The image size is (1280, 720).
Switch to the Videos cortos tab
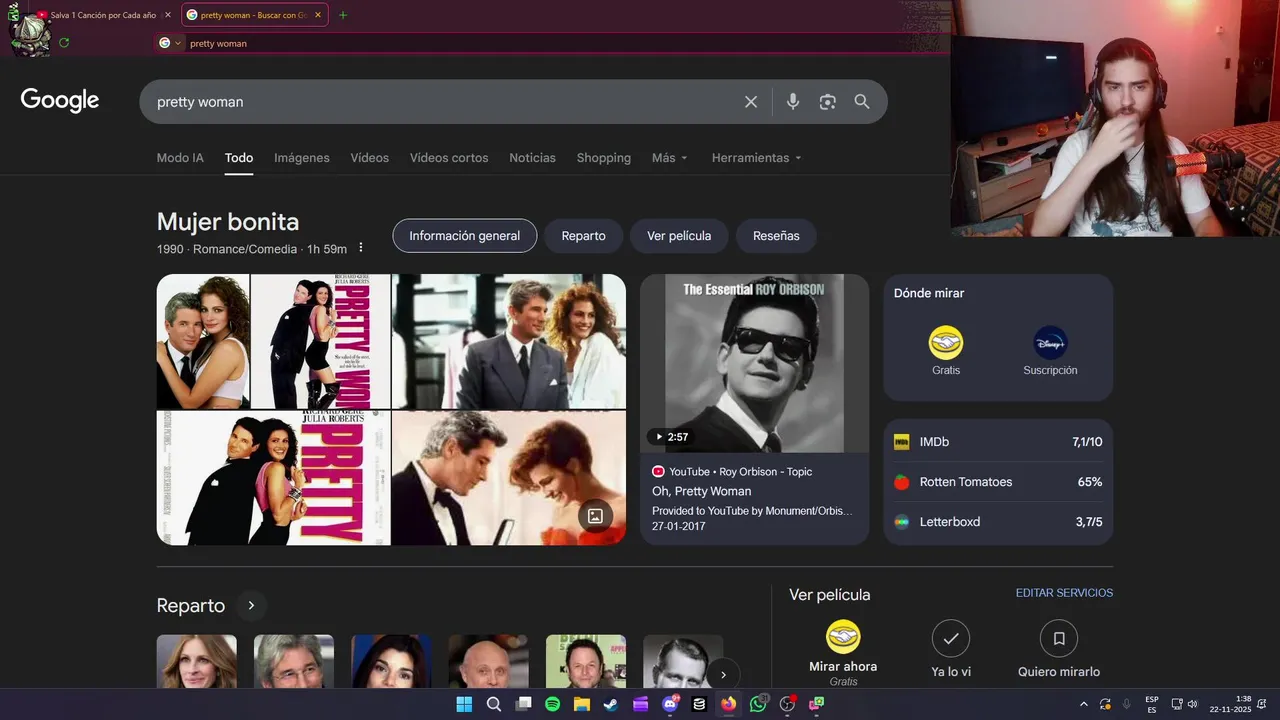[449, 158]
